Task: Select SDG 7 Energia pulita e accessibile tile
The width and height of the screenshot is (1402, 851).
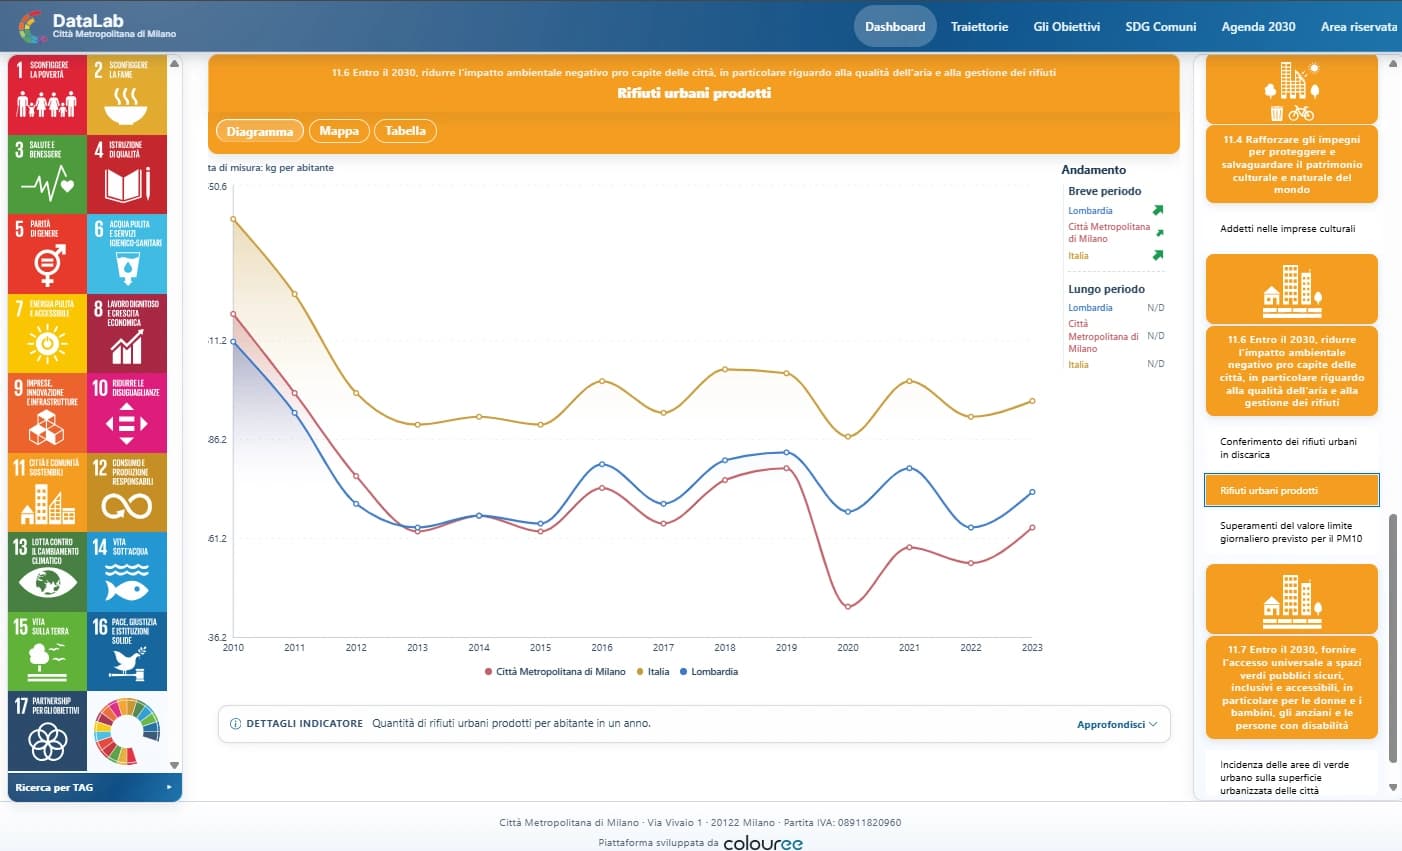Action: click(47, 333)
